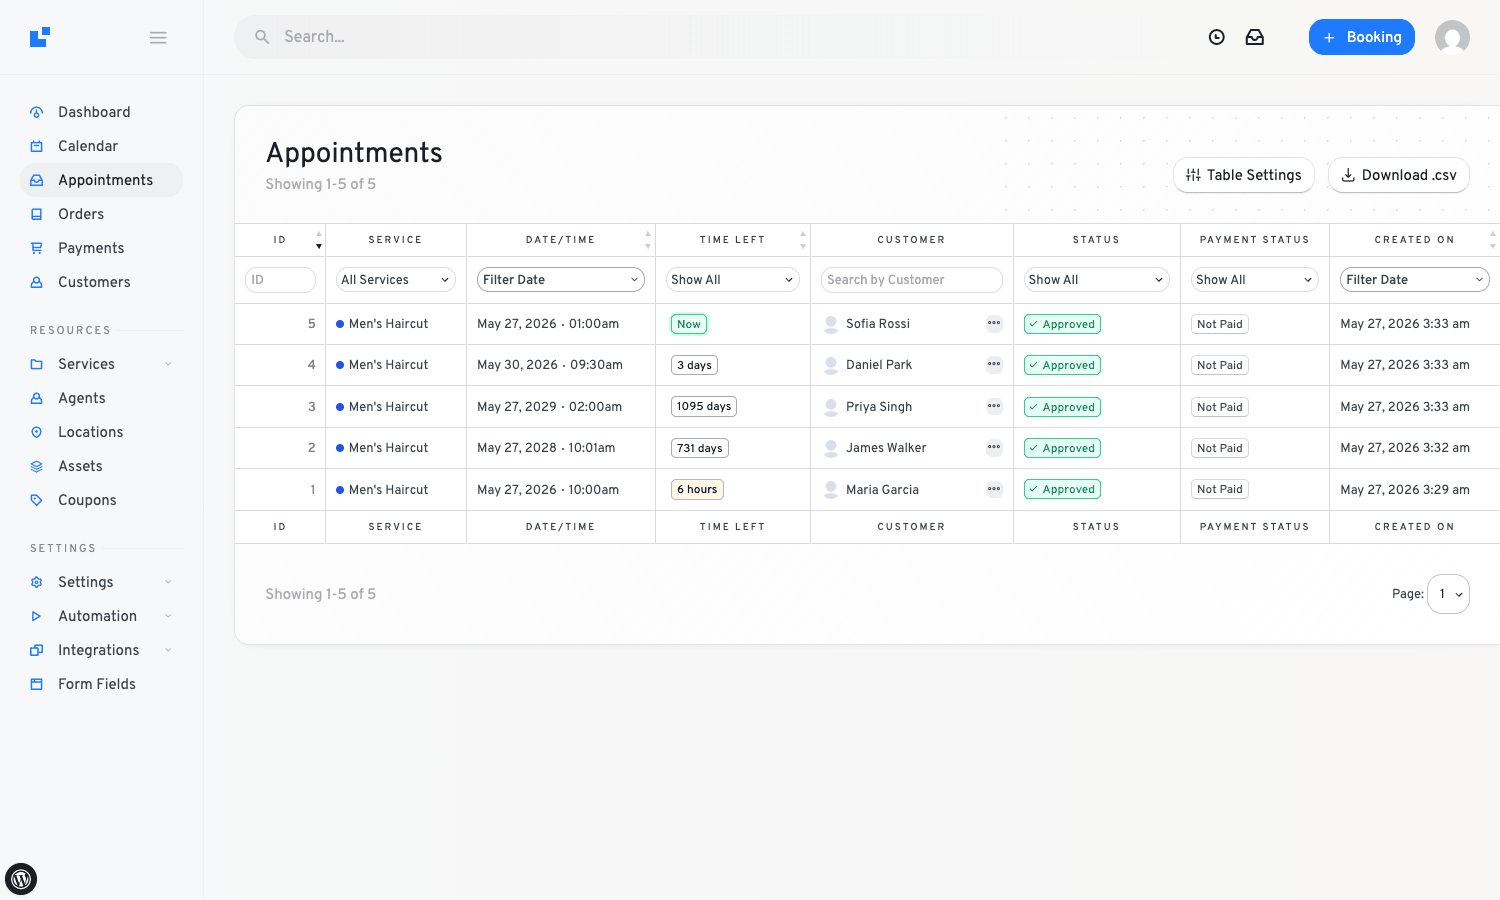Open the All Services filter dropdown
The width and height of the screenshot is (1500, 900).
tap(396, 280)
